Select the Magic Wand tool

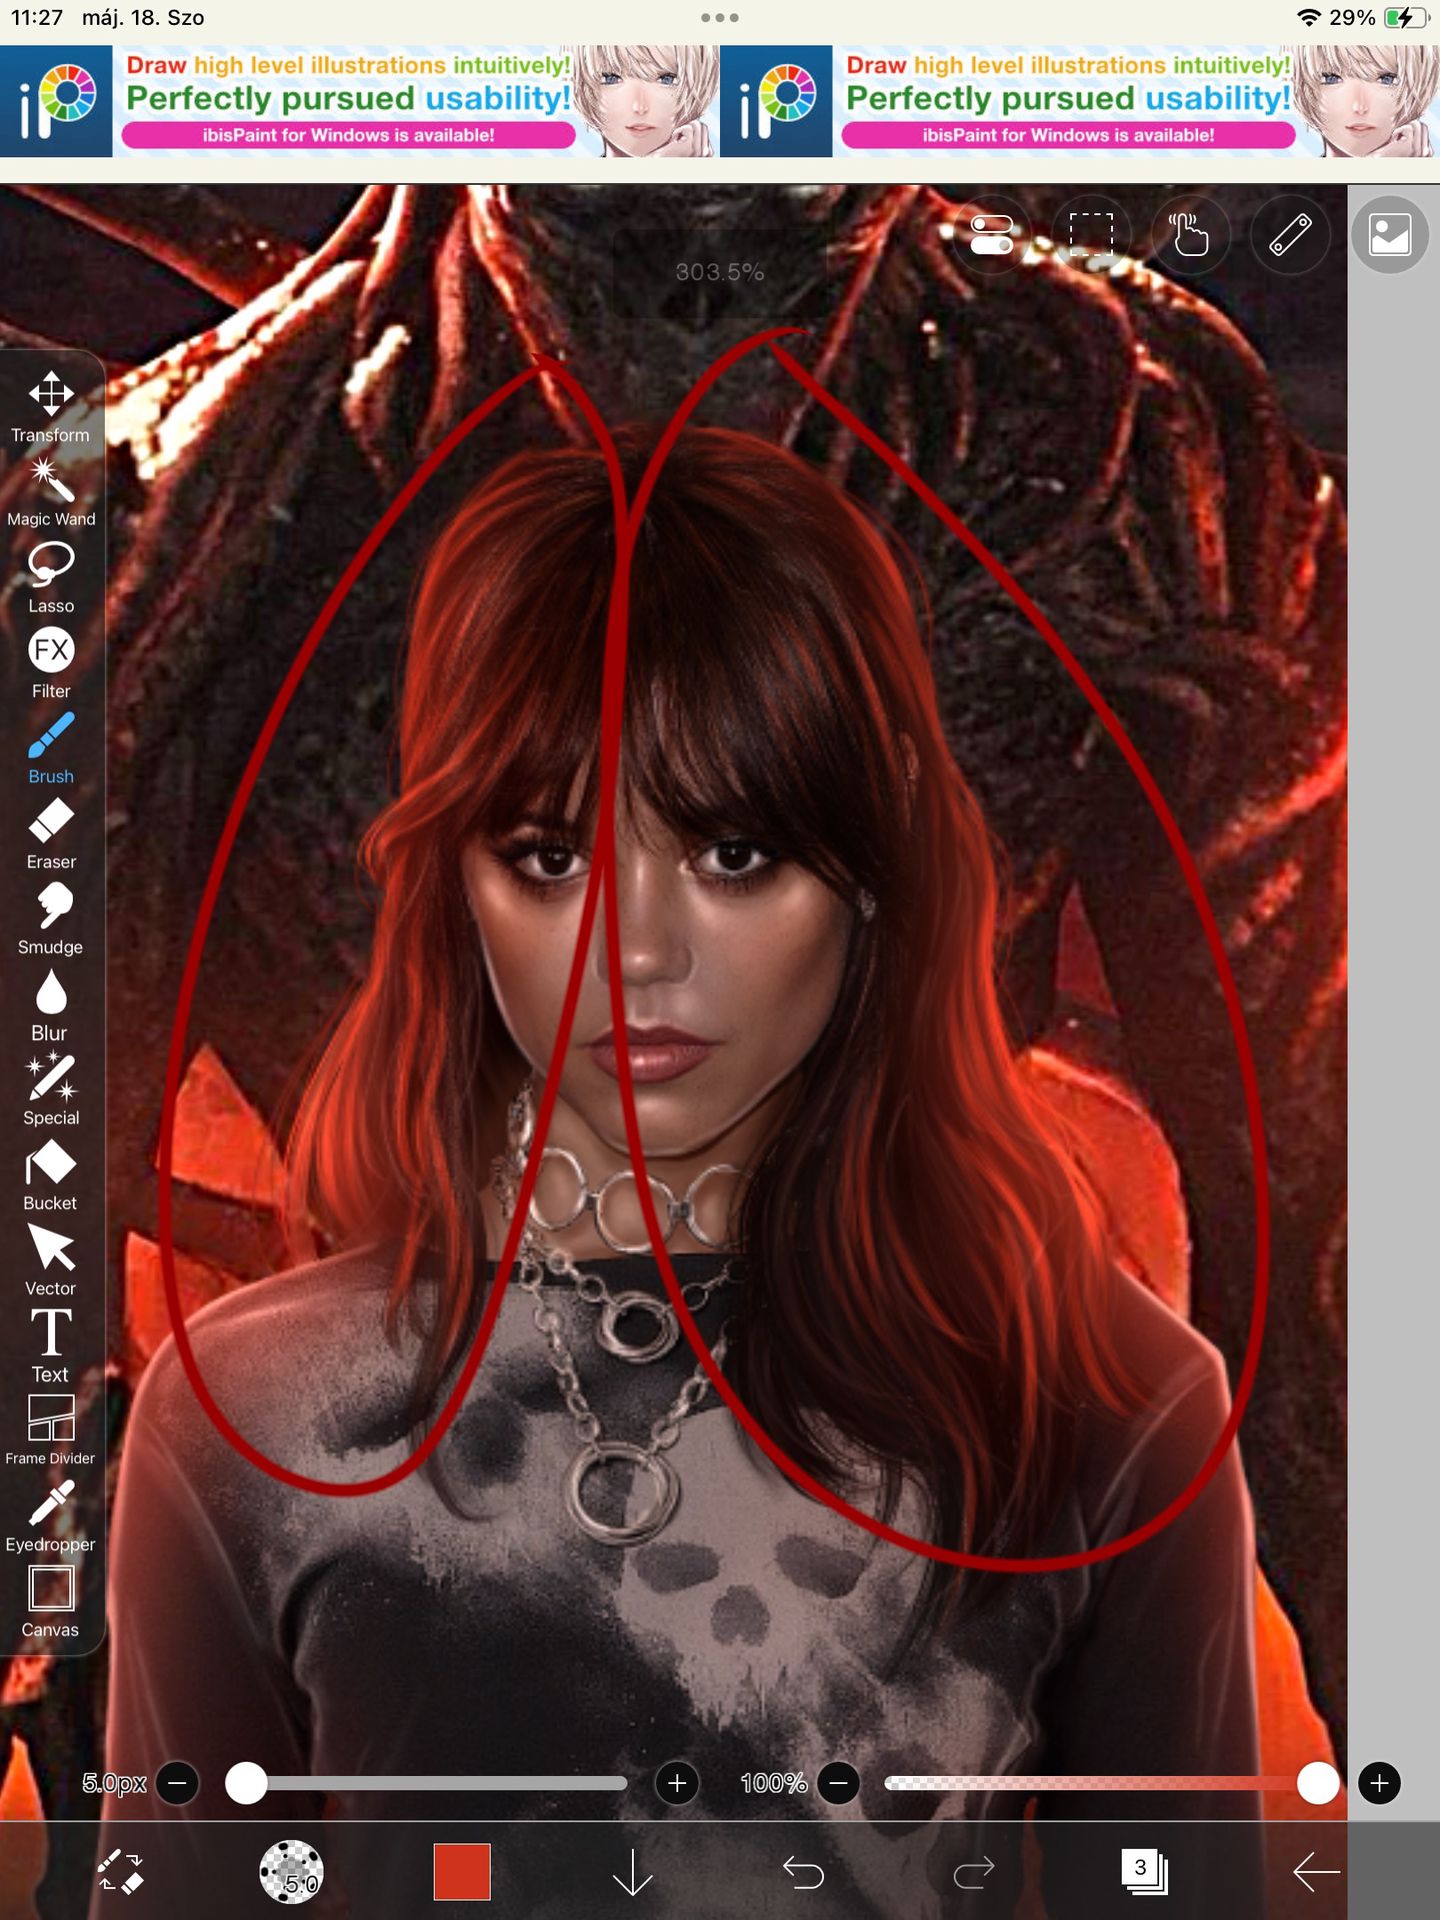point(50,492)
